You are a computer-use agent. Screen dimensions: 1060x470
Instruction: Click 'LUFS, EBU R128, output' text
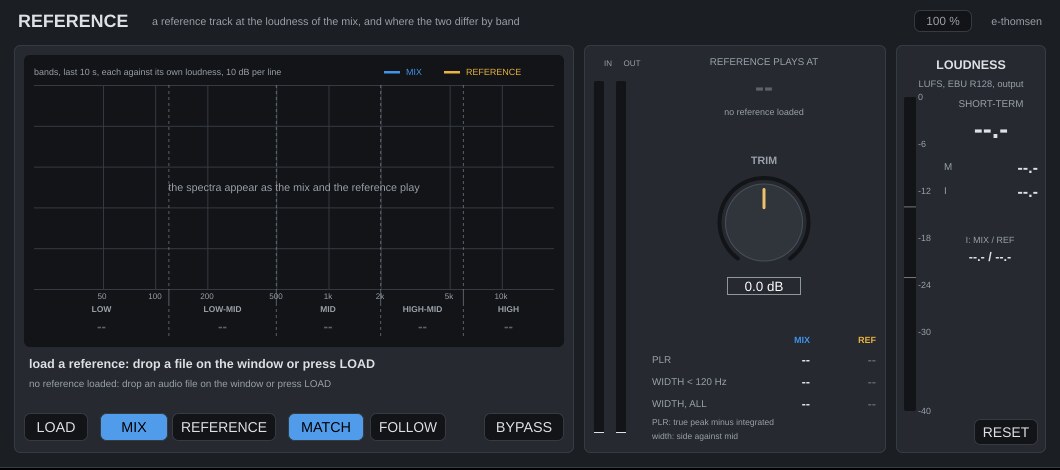[971, 84]
